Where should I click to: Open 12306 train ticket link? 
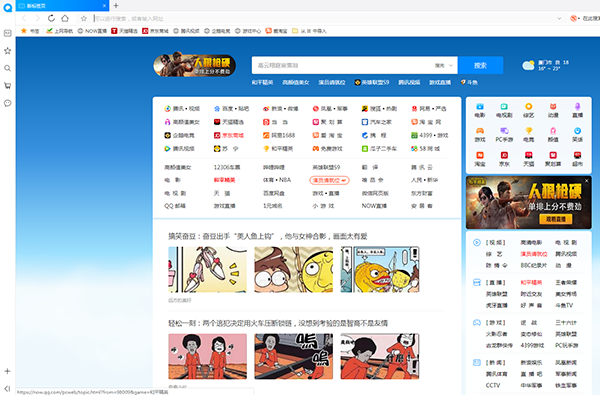(227, 167)
